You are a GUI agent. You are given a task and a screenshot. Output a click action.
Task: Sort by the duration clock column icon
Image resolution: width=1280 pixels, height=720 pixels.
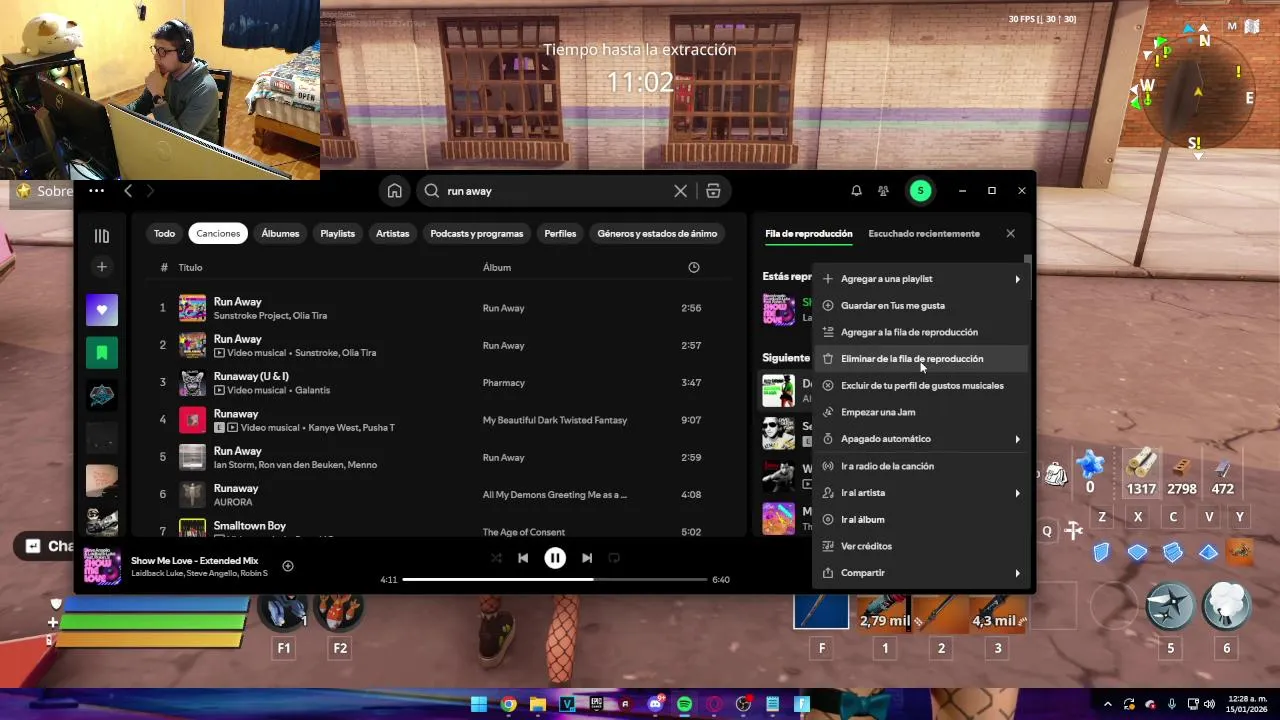[x=694, y=267]
